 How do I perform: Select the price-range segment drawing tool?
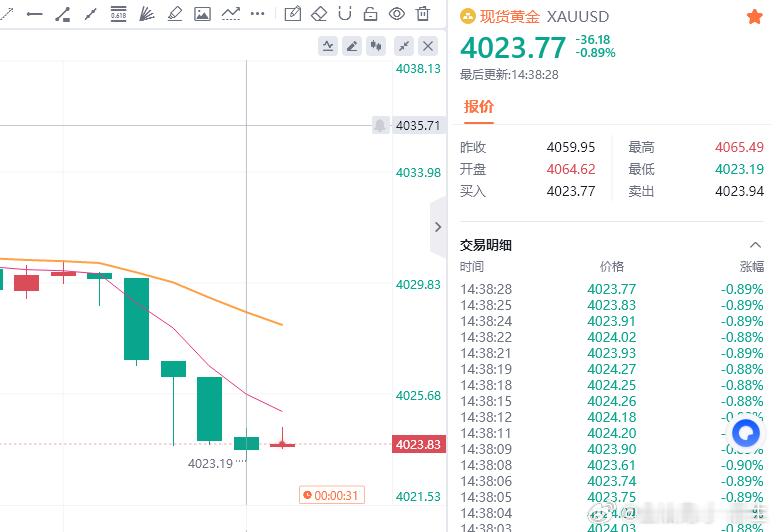point(62,14)
